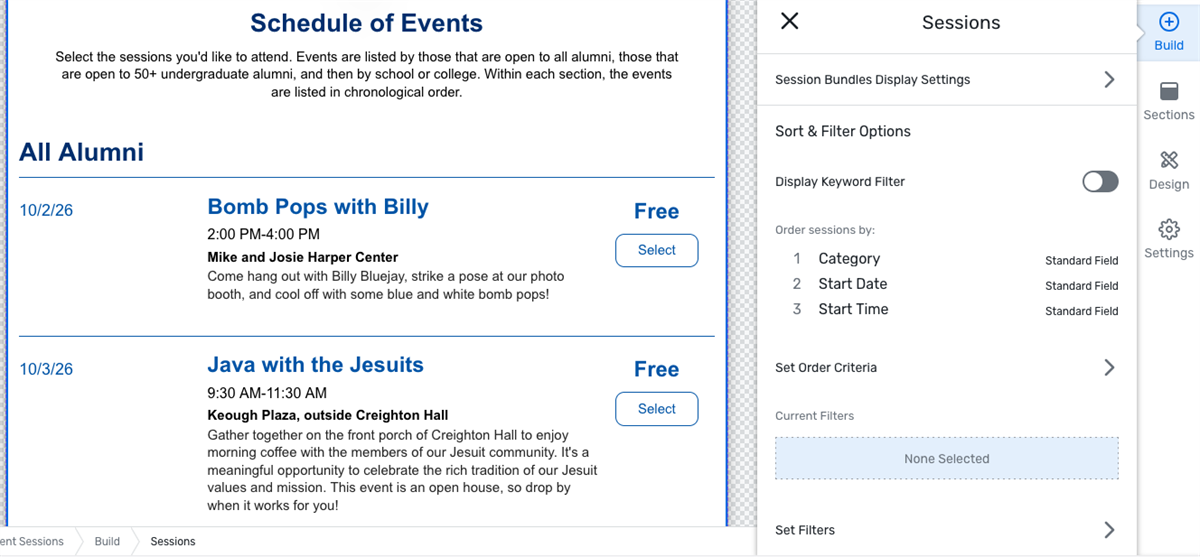Toggle the Display Keyword Filter switch
The height and width of the screenshot is (557, 1200).
[x=1100, y=181]
